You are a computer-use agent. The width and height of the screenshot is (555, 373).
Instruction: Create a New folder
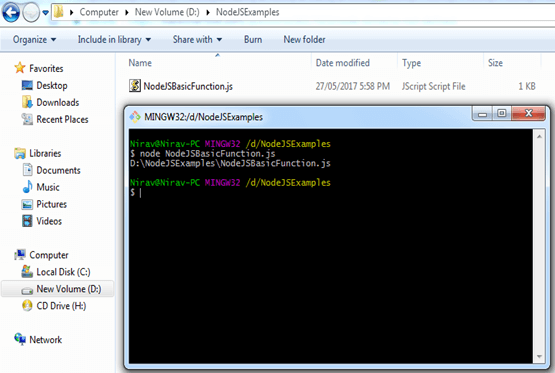coord(304,40)
